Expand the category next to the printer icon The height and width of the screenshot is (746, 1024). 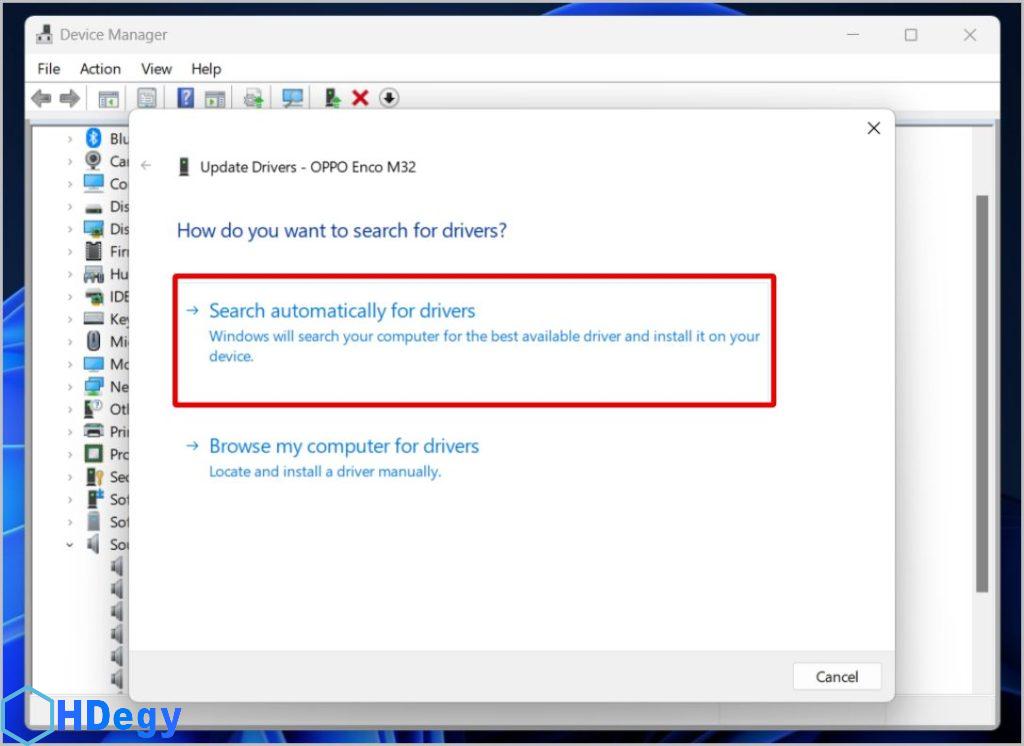point(70,432)
